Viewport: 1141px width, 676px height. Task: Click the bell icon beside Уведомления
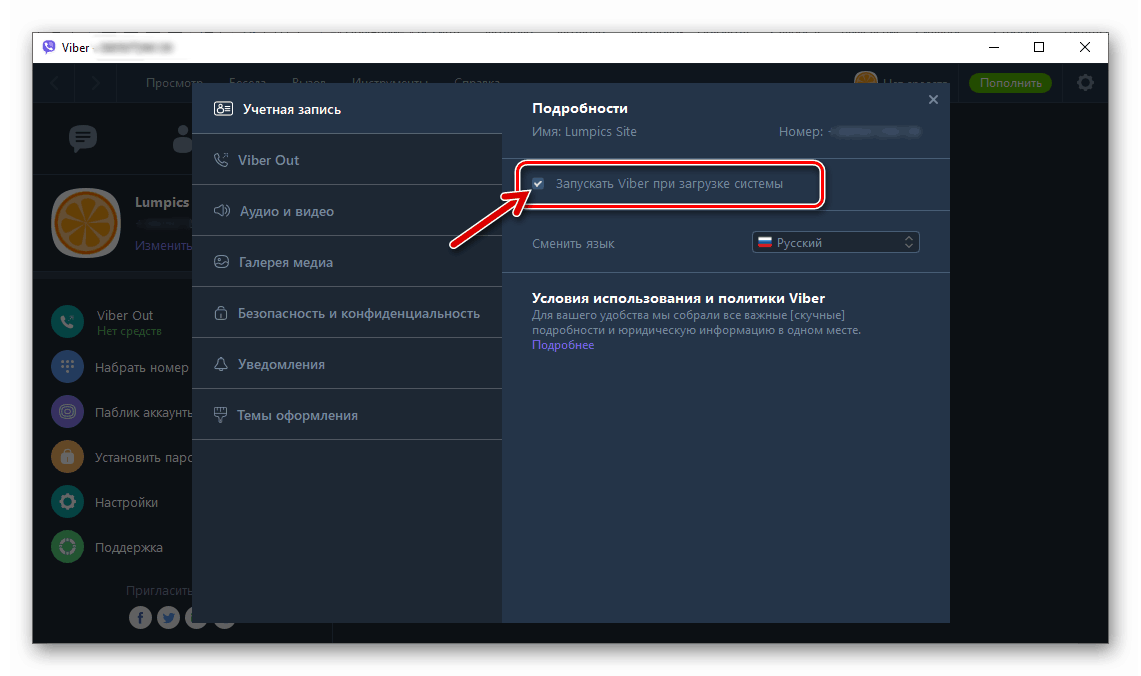click(x=220, y=364)
